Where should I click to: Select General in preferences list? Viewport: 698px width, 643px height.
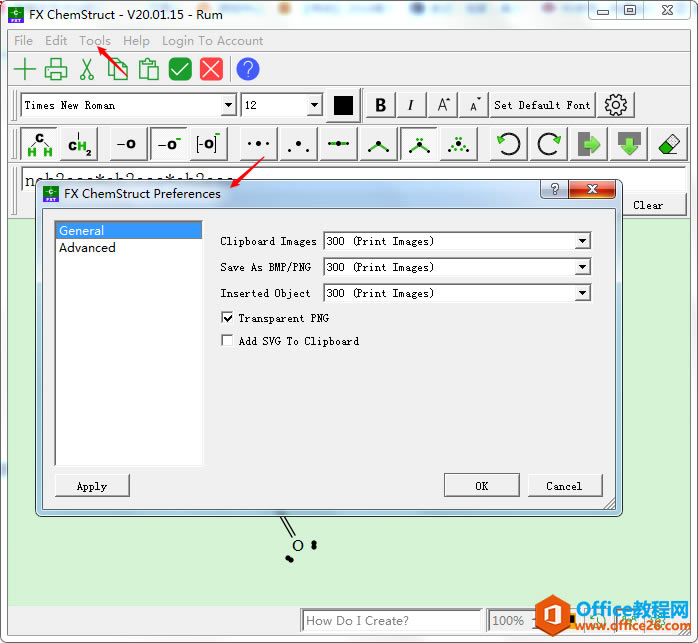click(129, 231)
